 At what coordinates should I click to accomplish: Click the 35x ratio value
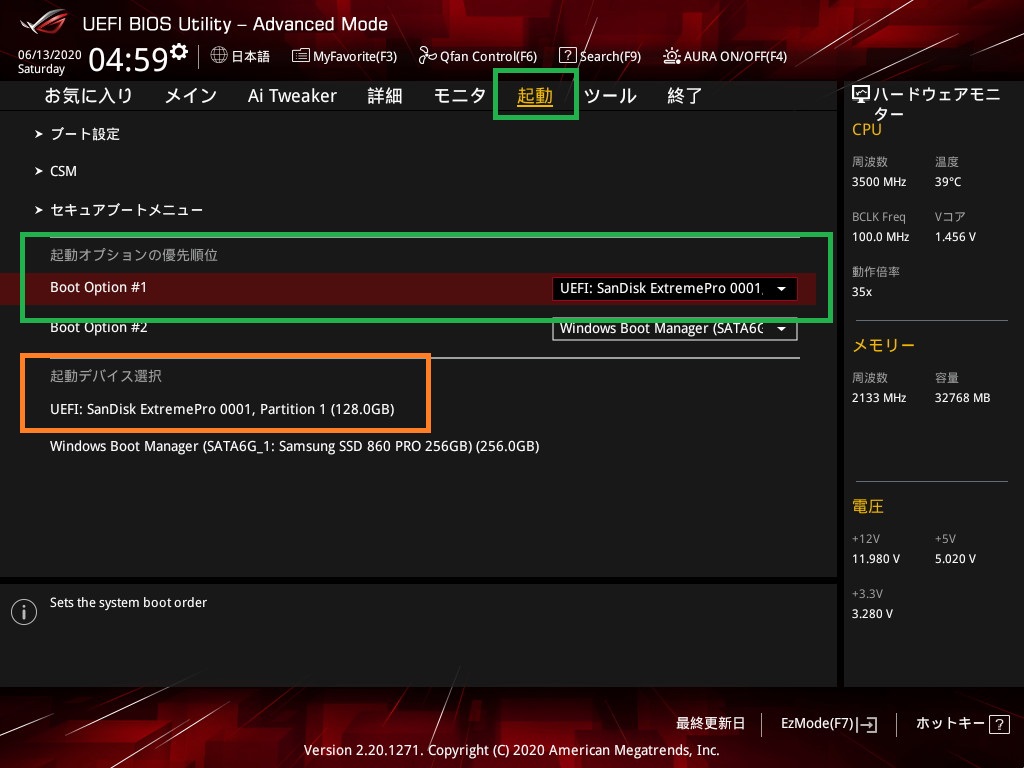point(862,292)
